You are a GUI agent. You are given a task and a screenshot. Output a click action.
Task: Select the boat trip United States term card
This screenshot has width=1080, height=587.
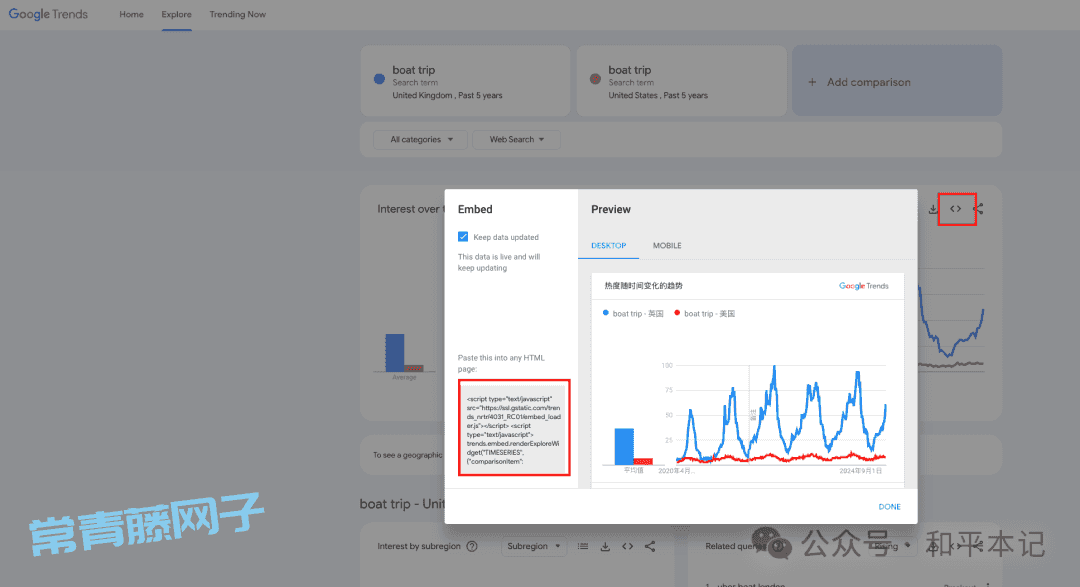[681, 81]
